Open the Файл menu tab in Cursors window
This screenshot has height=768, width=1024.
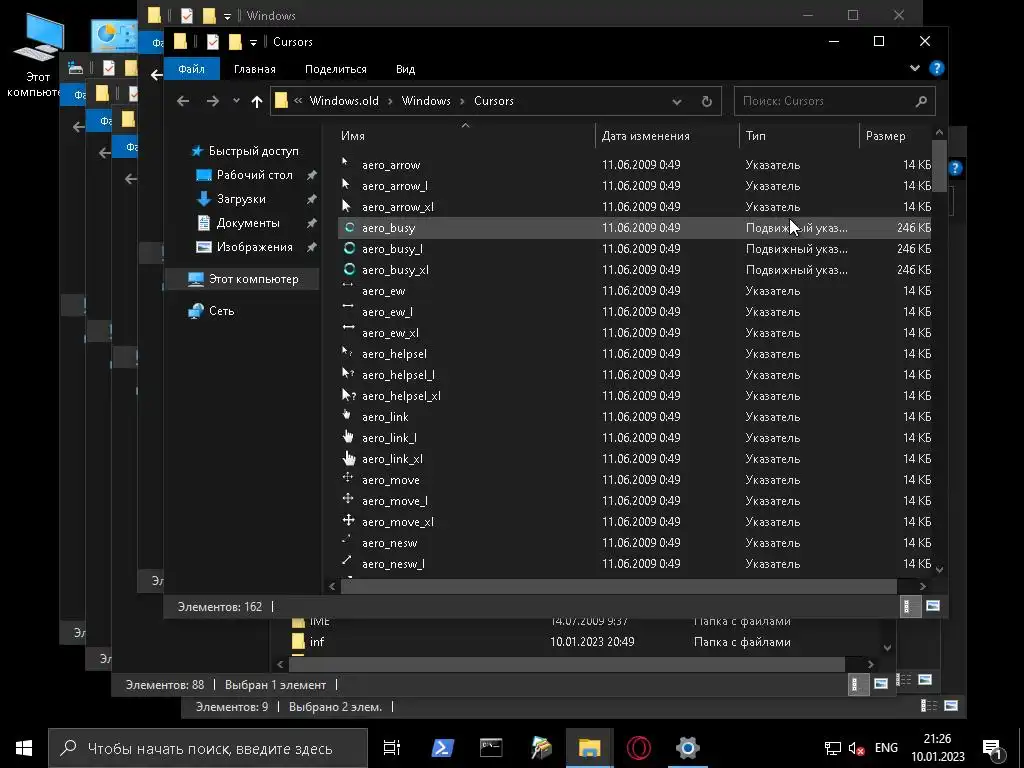[x=191, y=69]
